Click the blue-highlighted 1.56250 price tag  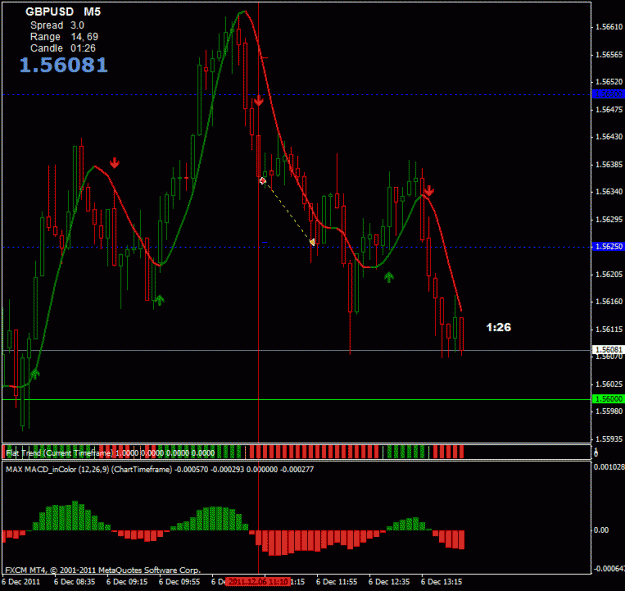608,247
